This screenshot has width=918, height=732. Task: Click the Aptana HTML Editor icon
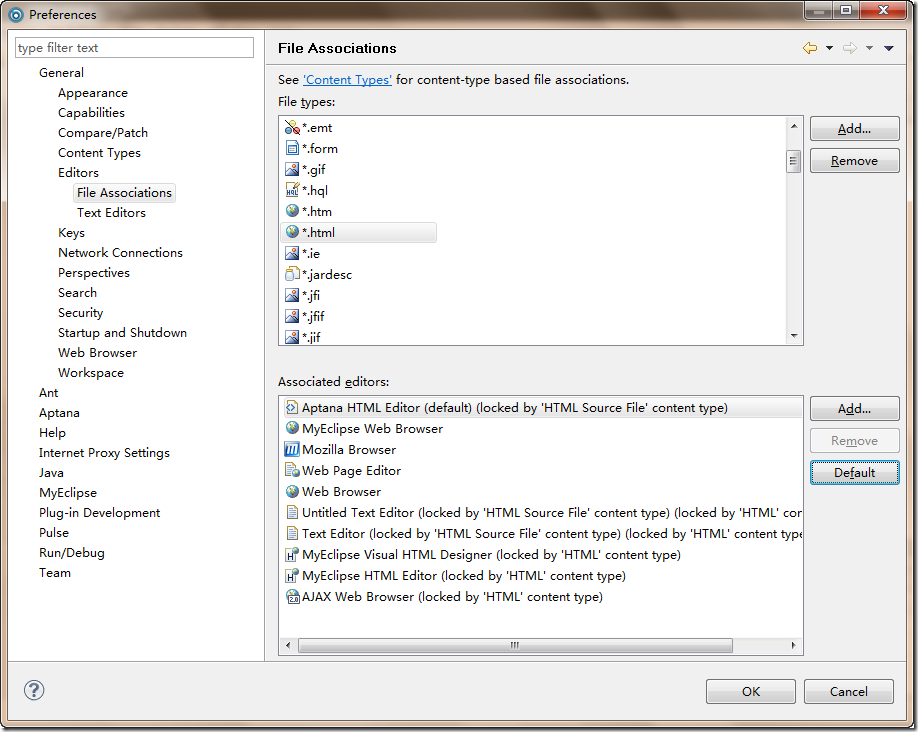pos(292,407)
